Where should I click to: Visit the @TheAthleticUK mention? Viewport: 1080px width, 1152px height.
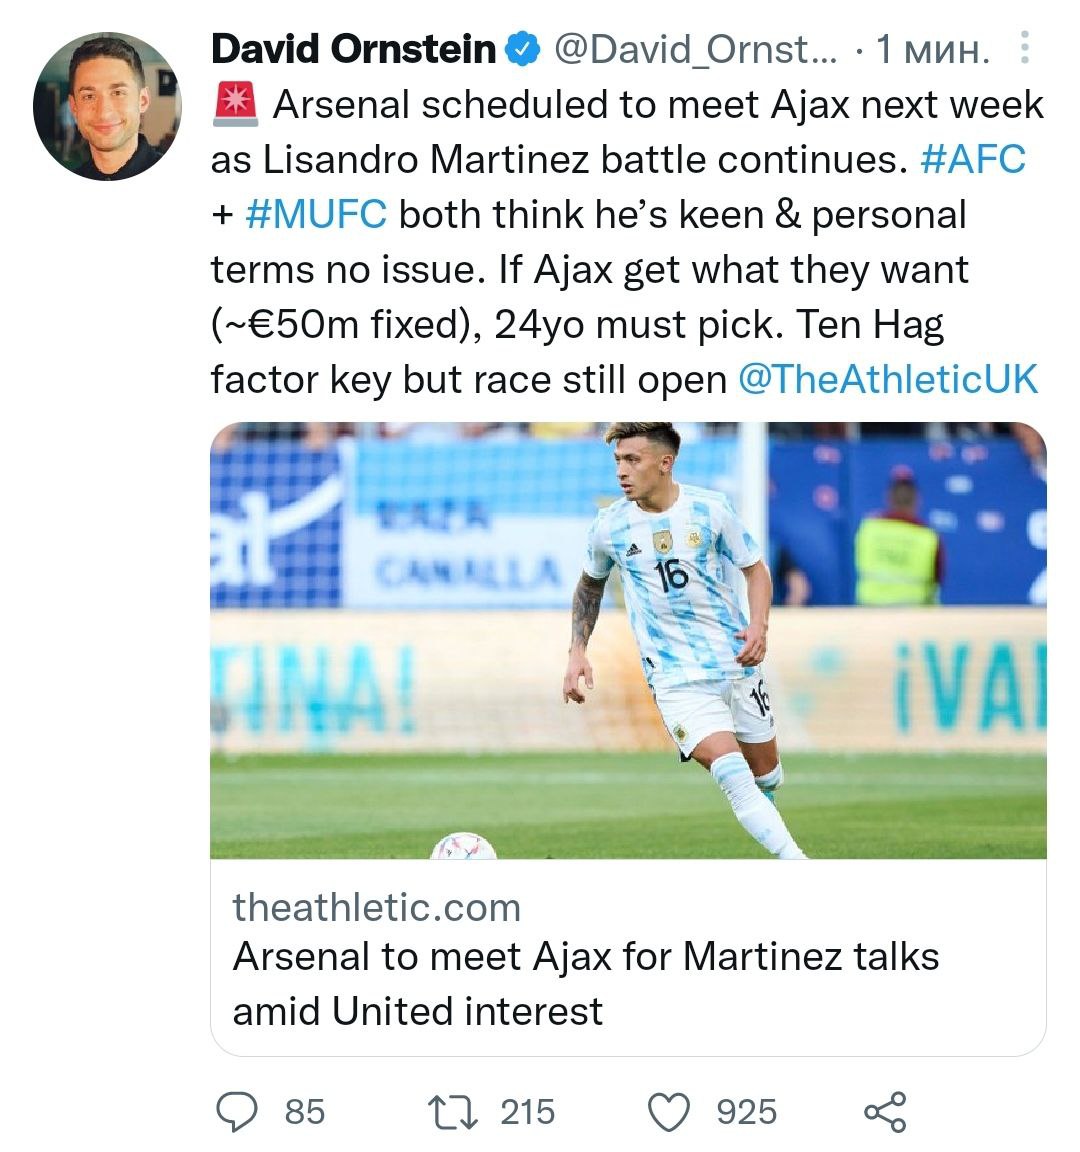tap(888, 380)
